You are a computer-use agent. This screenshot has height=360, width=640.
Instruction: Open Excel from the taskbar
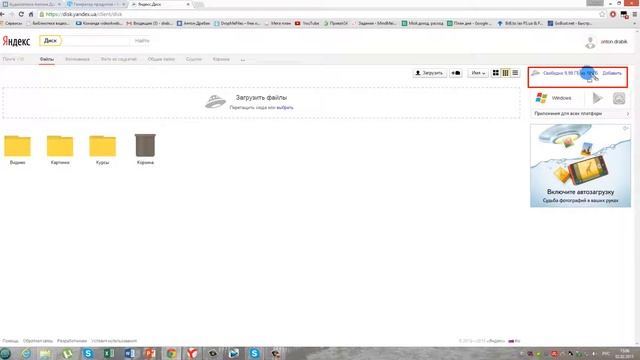pyautogui.click(x=109, y=353)
